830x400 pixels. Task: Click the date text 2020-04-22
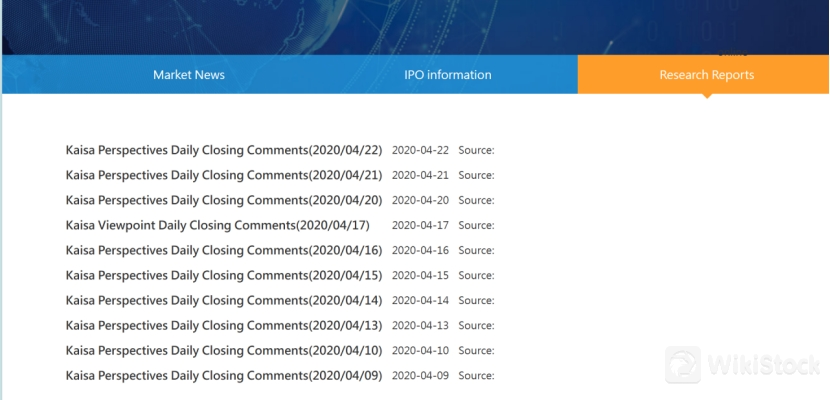420,150
